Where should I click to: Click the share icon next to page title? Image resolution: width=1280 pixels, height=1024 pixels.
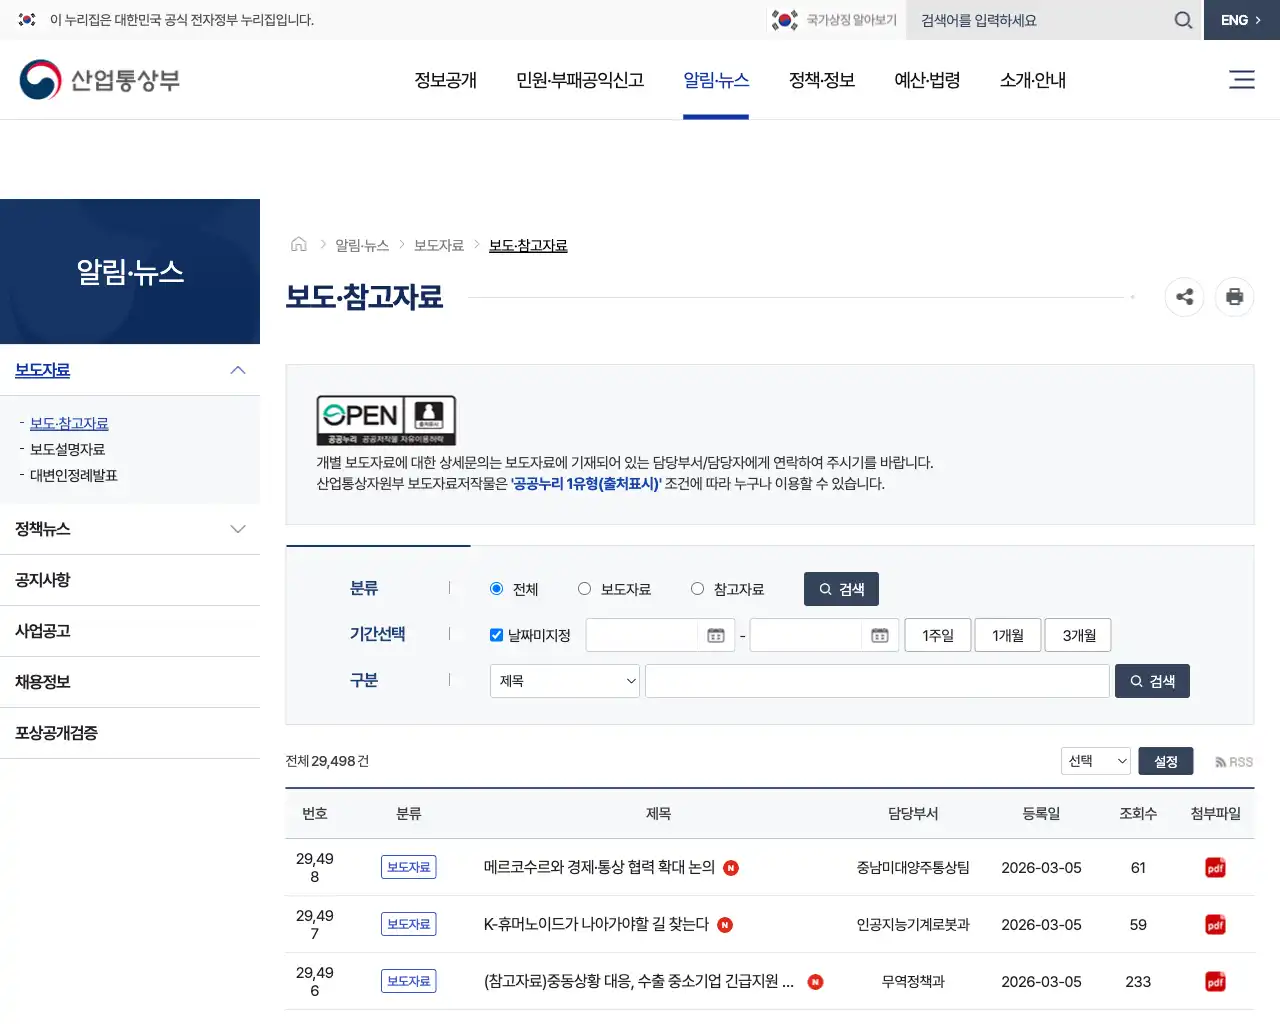click(x=1184, y=297)
